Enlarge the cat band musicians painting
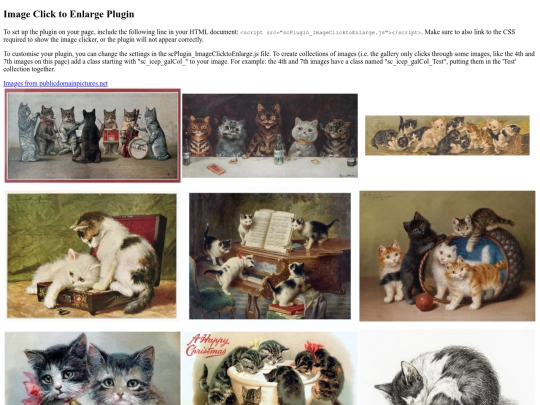 point(93,135)
